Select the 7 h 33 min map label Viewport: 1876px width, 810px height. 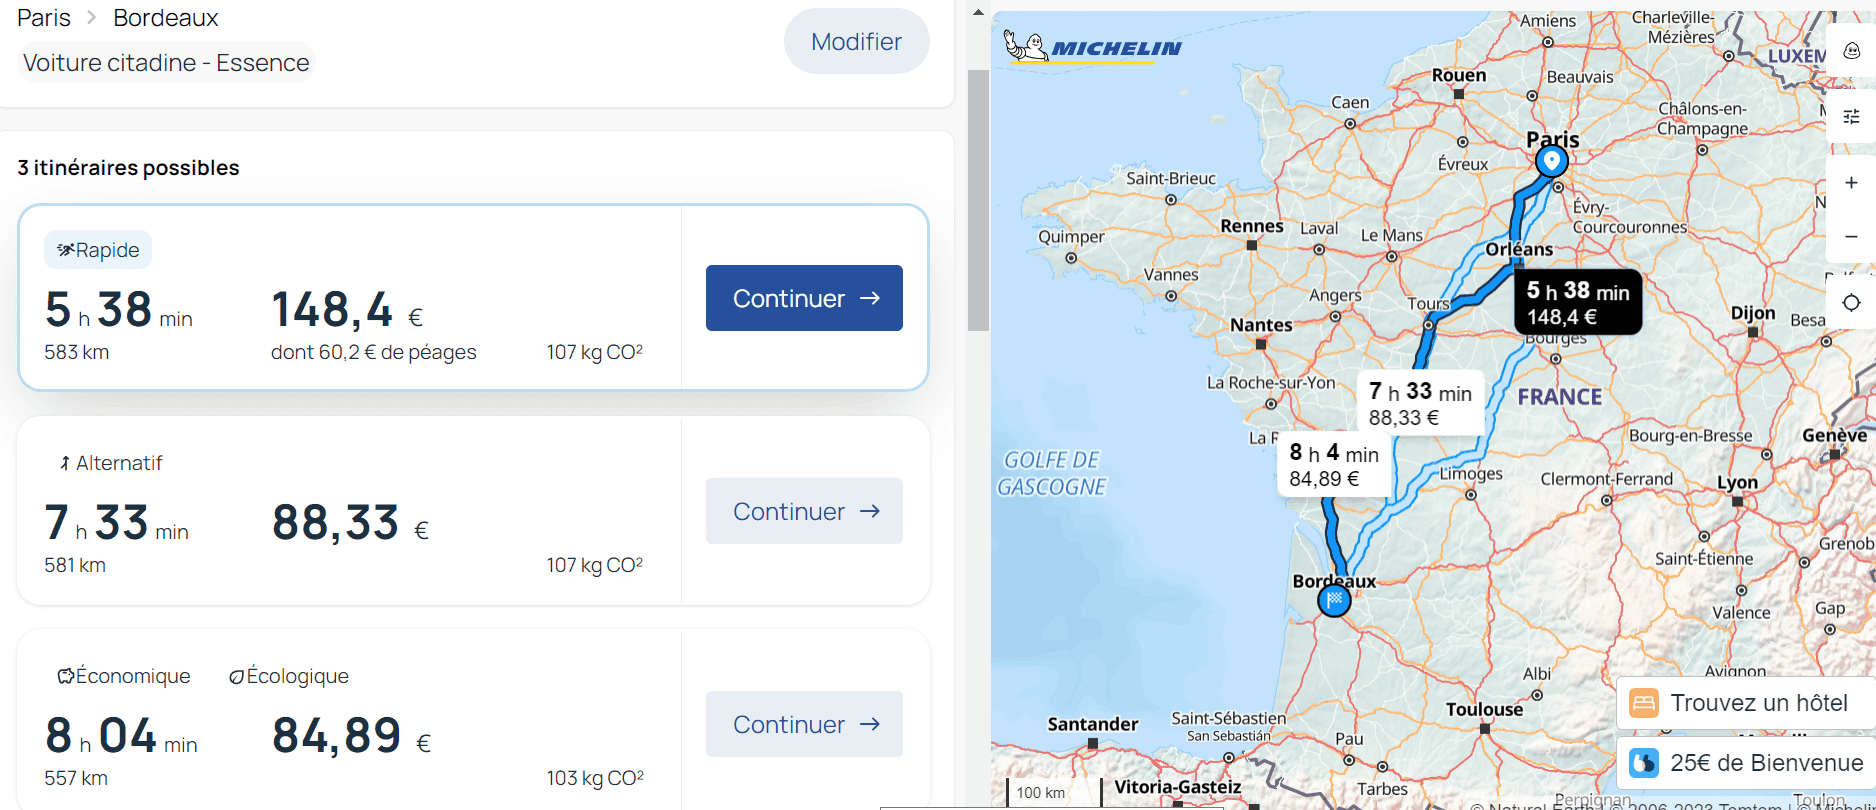click(1420, 403)
